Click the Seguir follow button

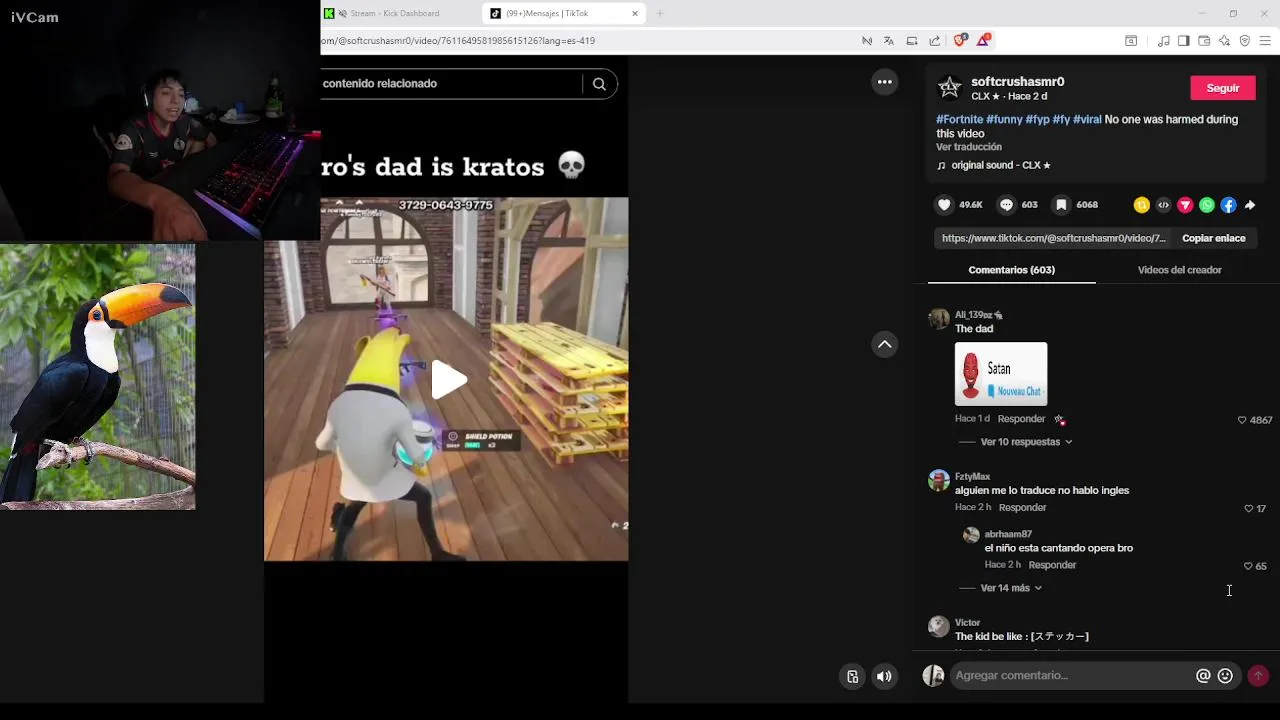tap(1223, 88)
